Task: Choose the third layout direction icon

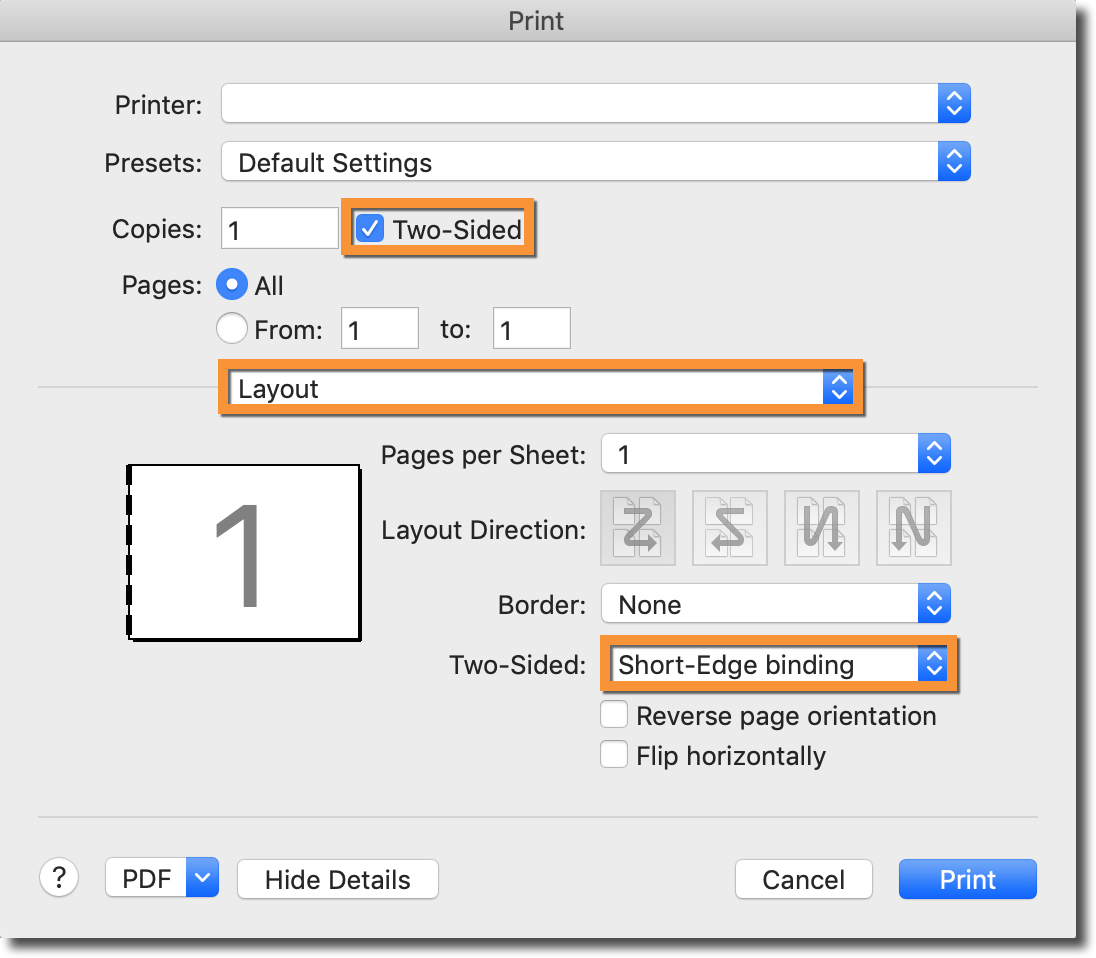Action: [822, 528]
